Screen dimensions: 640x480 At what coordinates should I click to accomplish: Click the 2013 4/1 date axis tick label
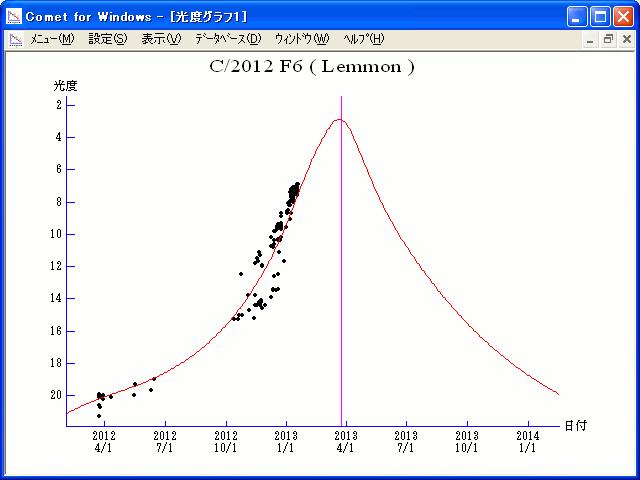(345, 442)
